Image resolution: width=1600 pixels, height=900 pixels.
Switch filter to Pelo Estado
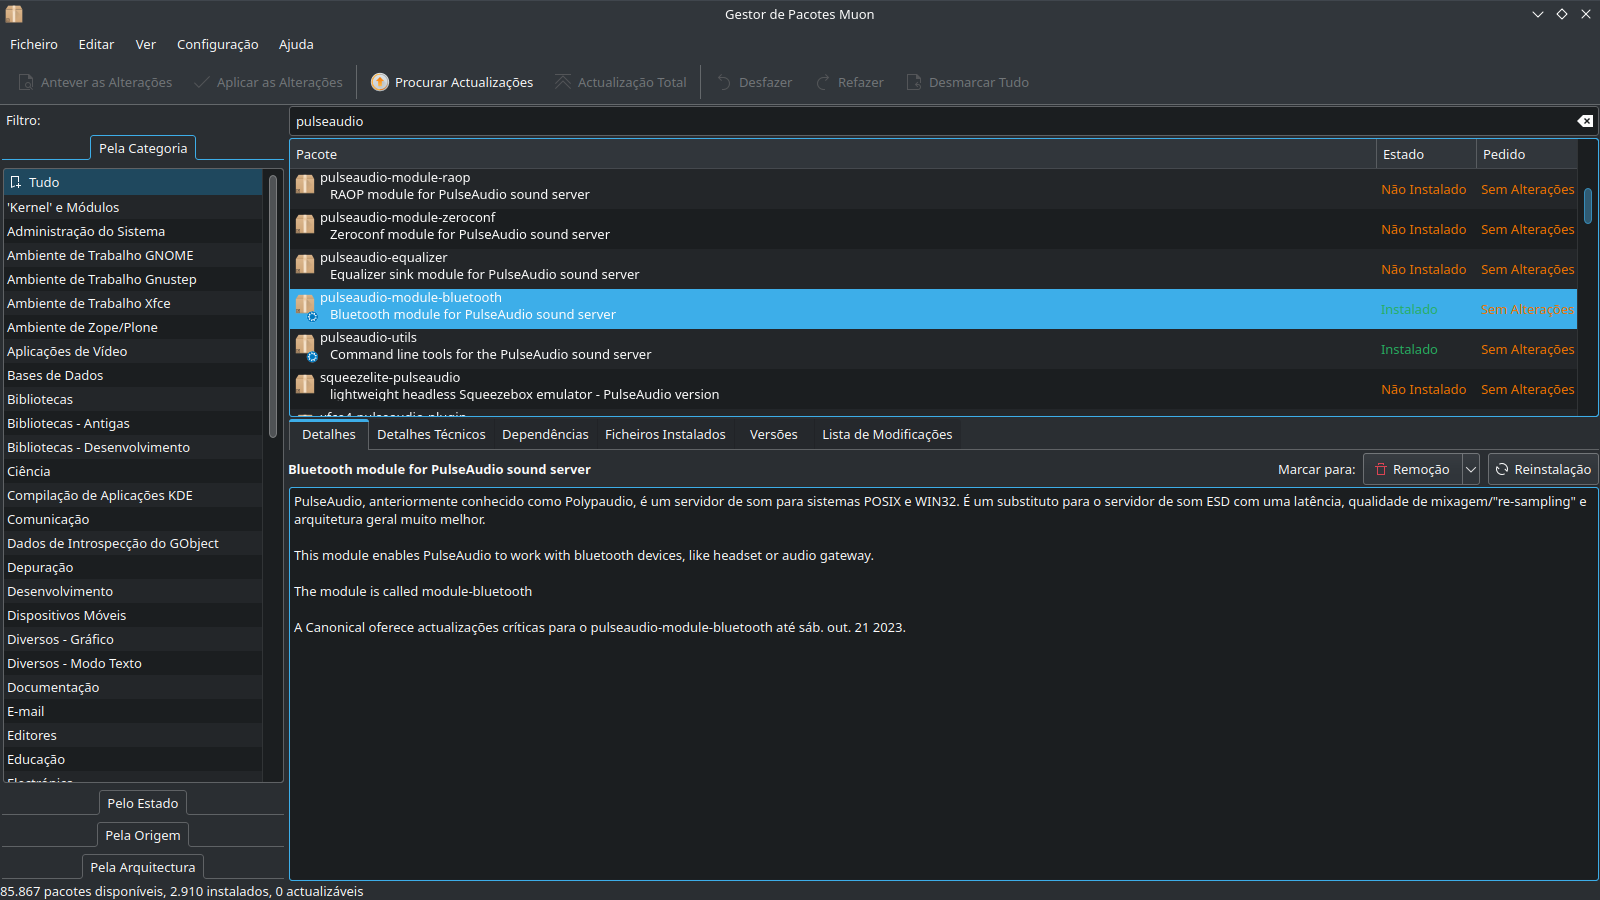point(143,803)
